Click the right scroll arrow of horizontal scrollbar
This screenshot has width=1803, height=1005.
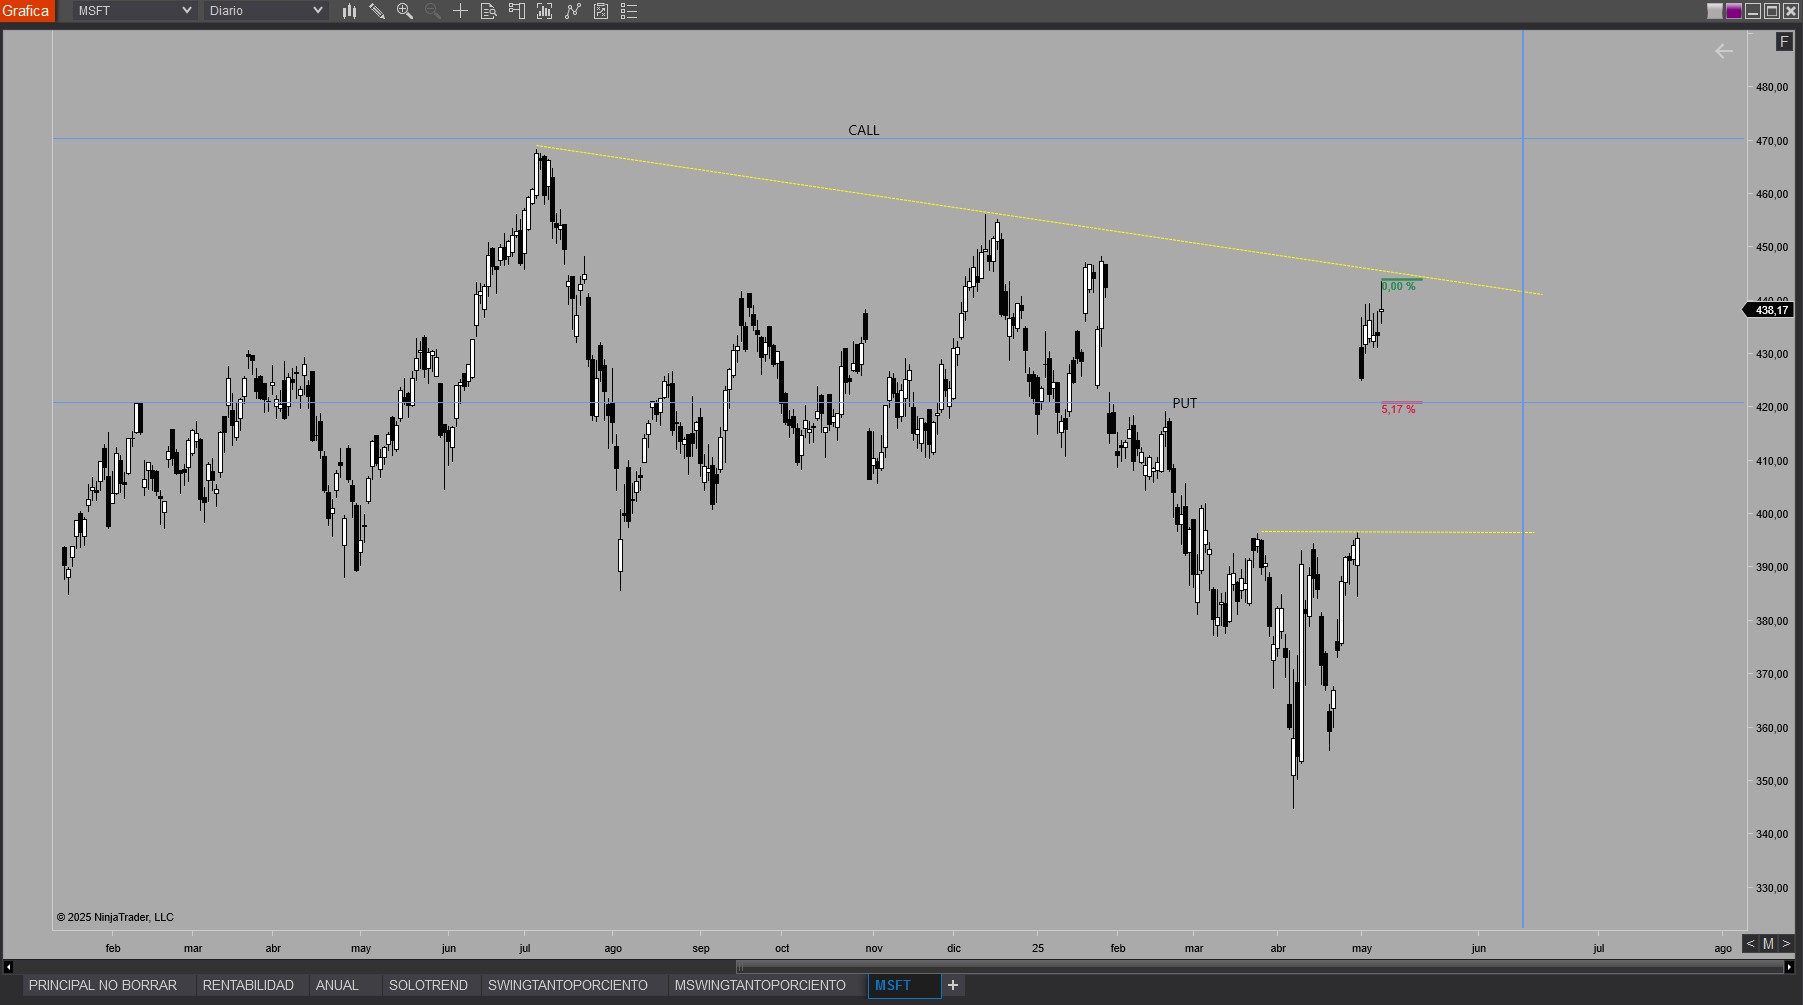tap(1790, 967)
